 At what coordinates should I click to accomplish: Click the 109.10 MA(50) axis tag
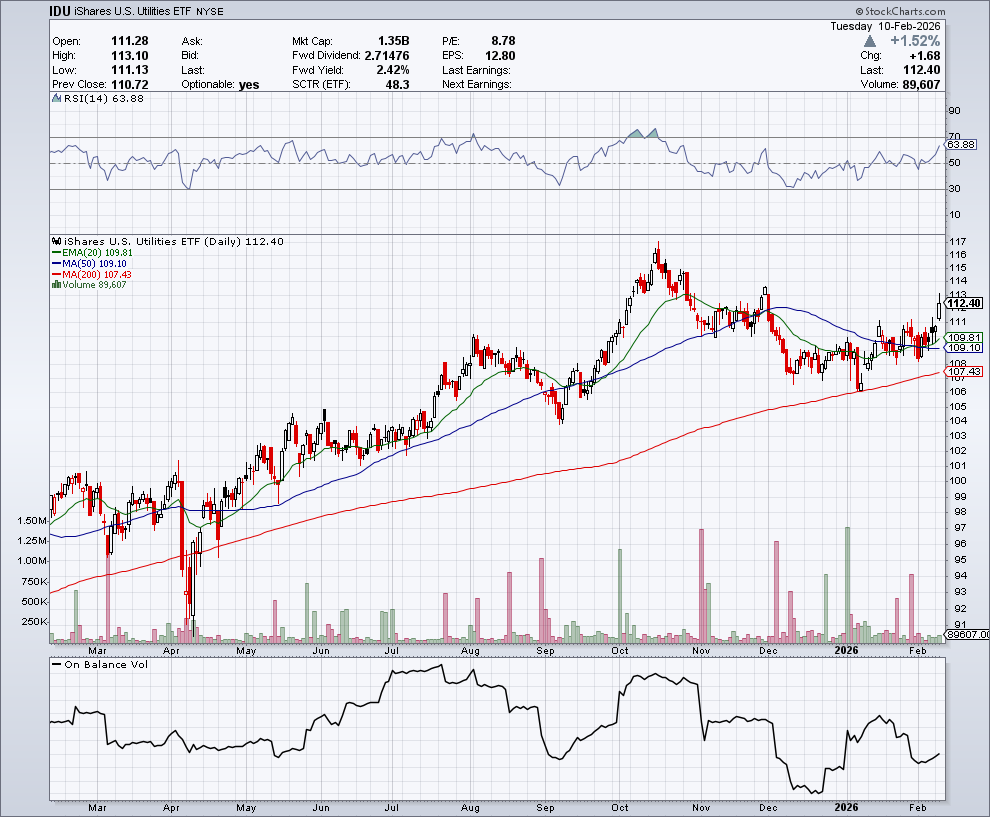964,348
